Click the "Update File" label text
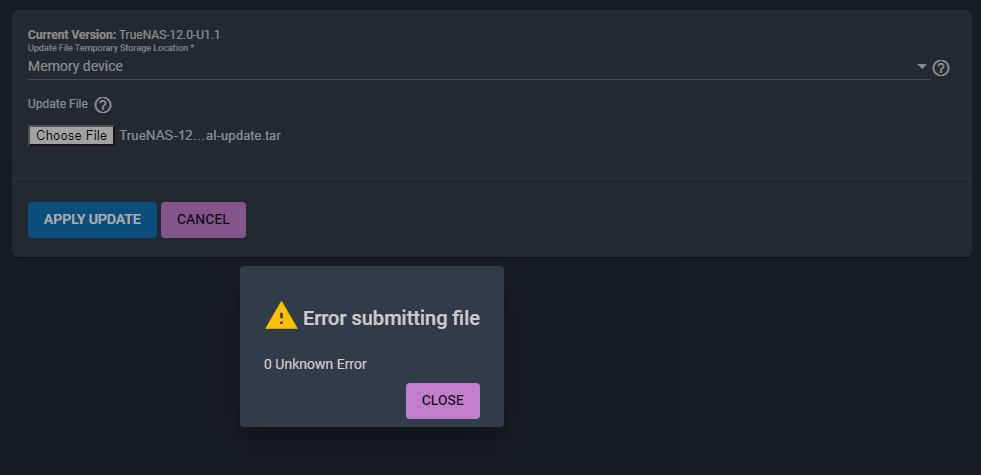This screenshot has height=475, width=981. pyautogui.click(x=58, y=104)
